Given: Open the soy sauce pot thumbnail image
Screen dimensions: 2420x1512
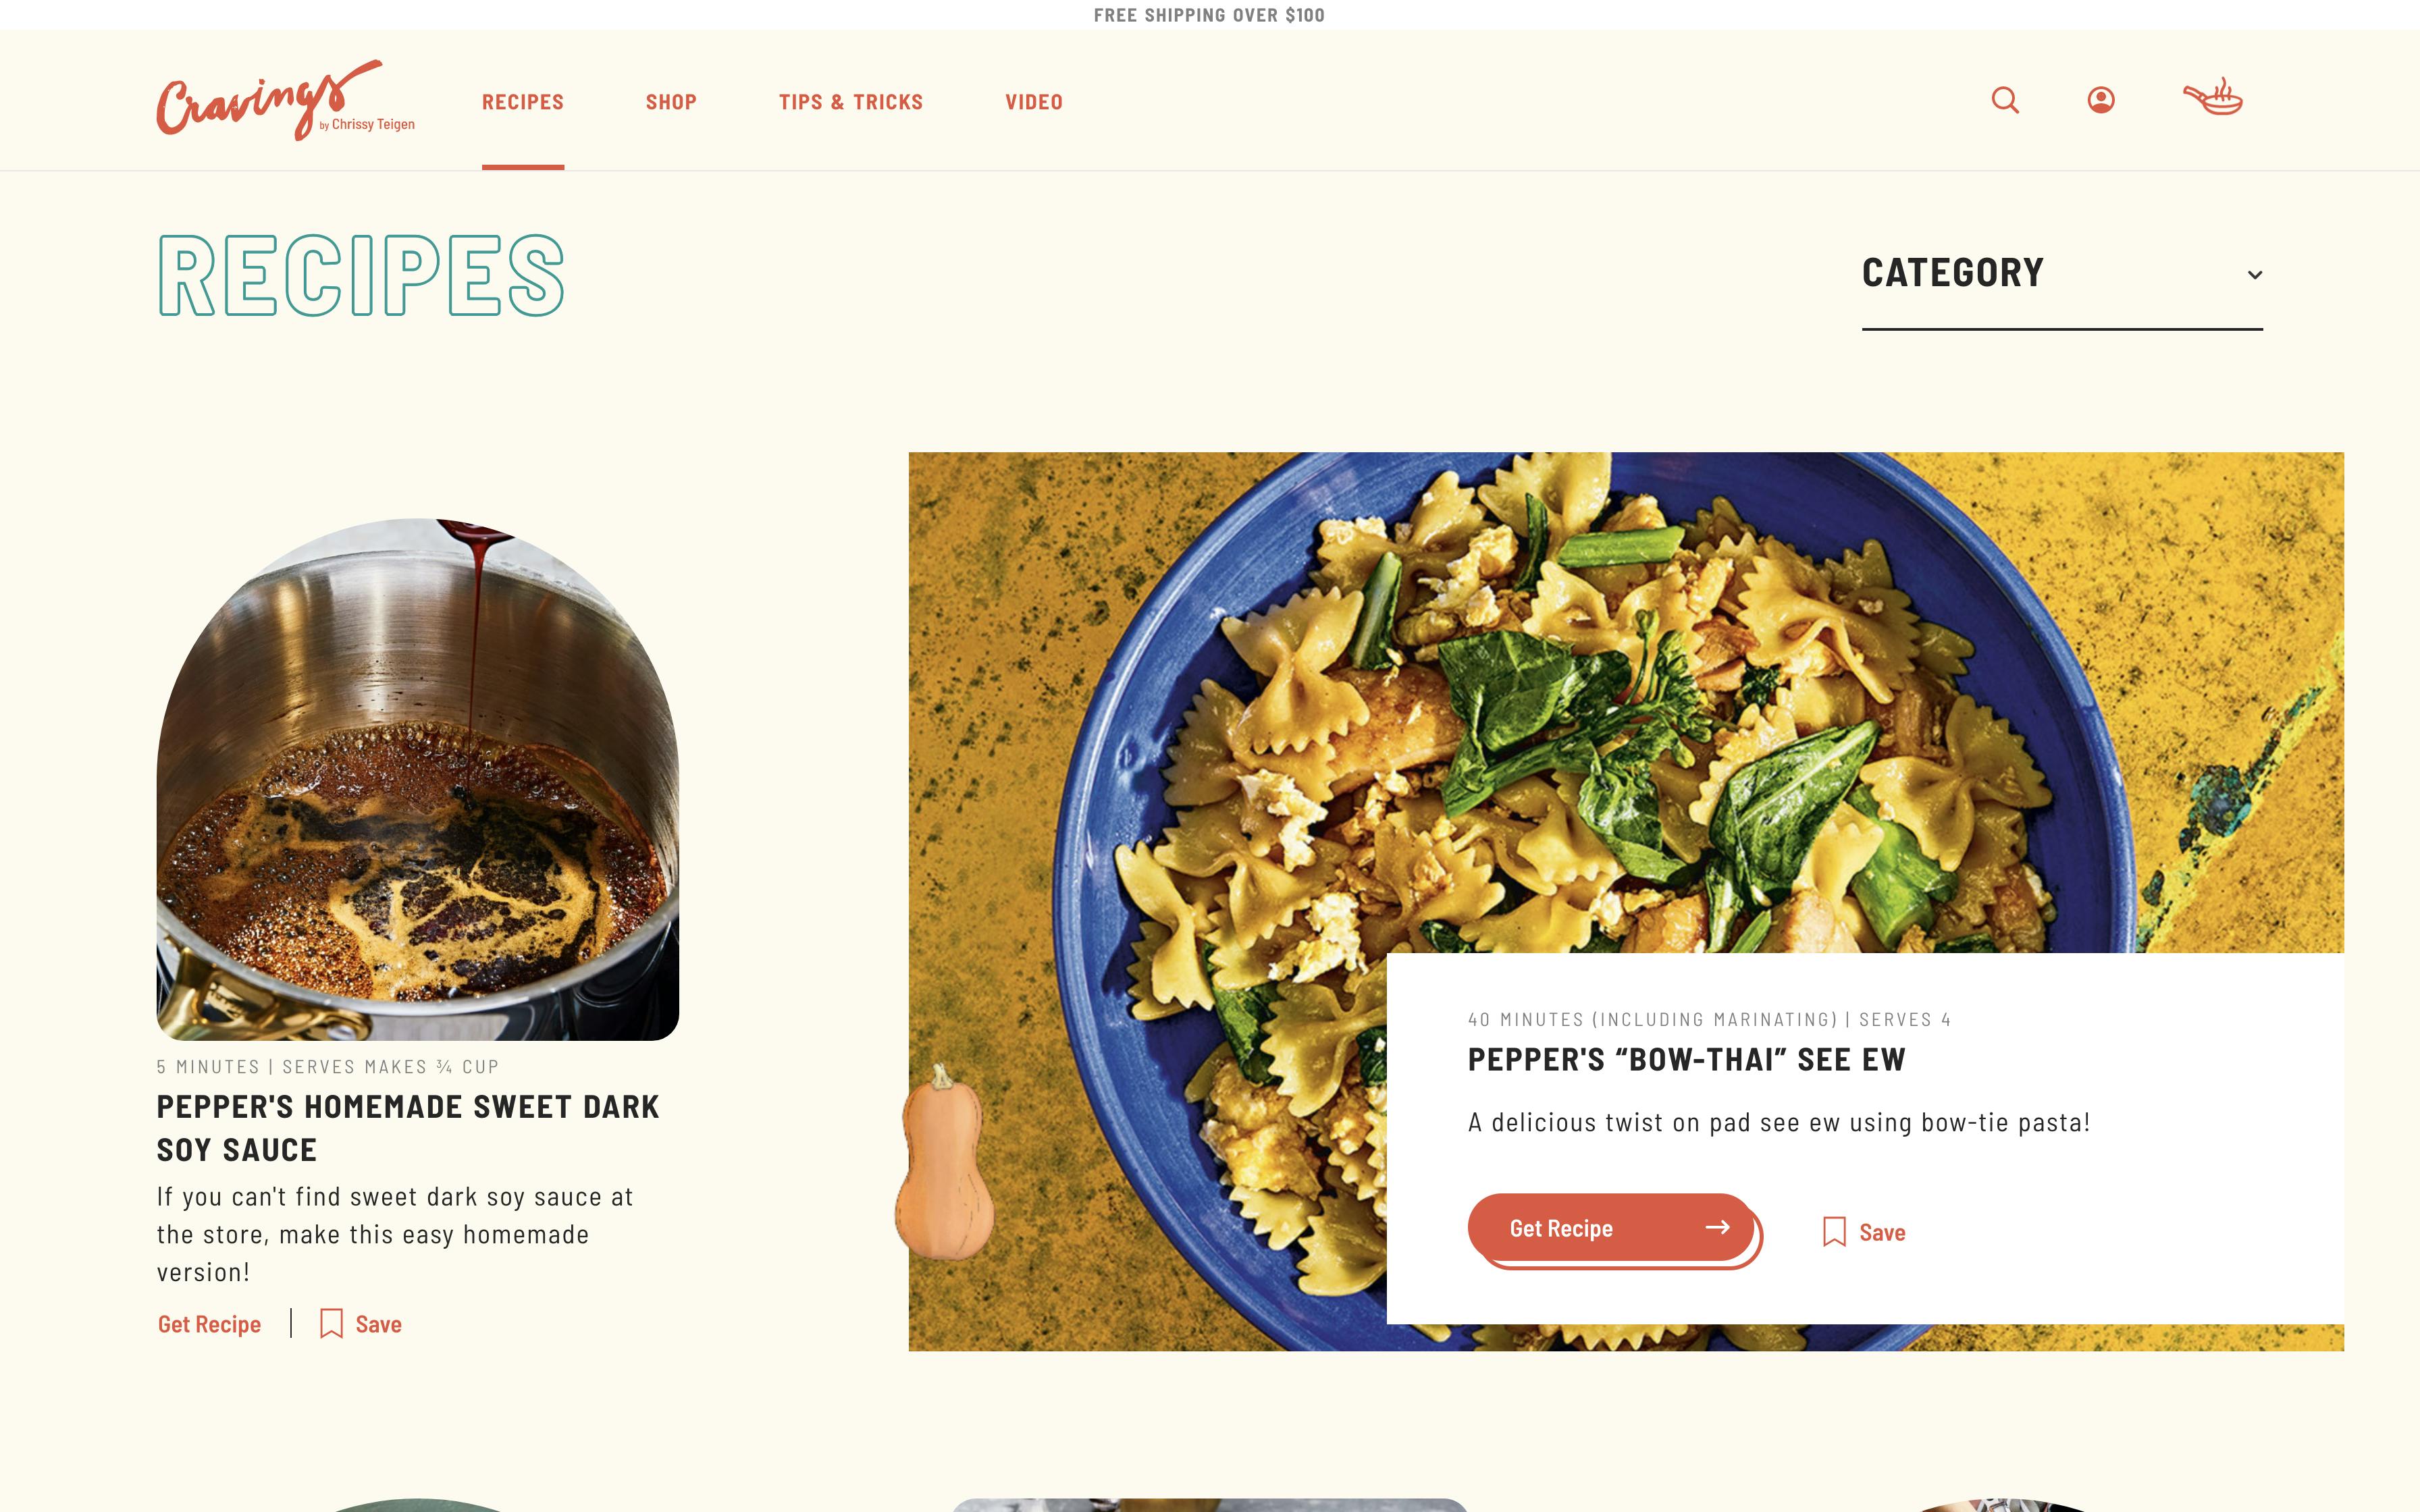Looking at the screenshot, I should (x=418, y=779).
